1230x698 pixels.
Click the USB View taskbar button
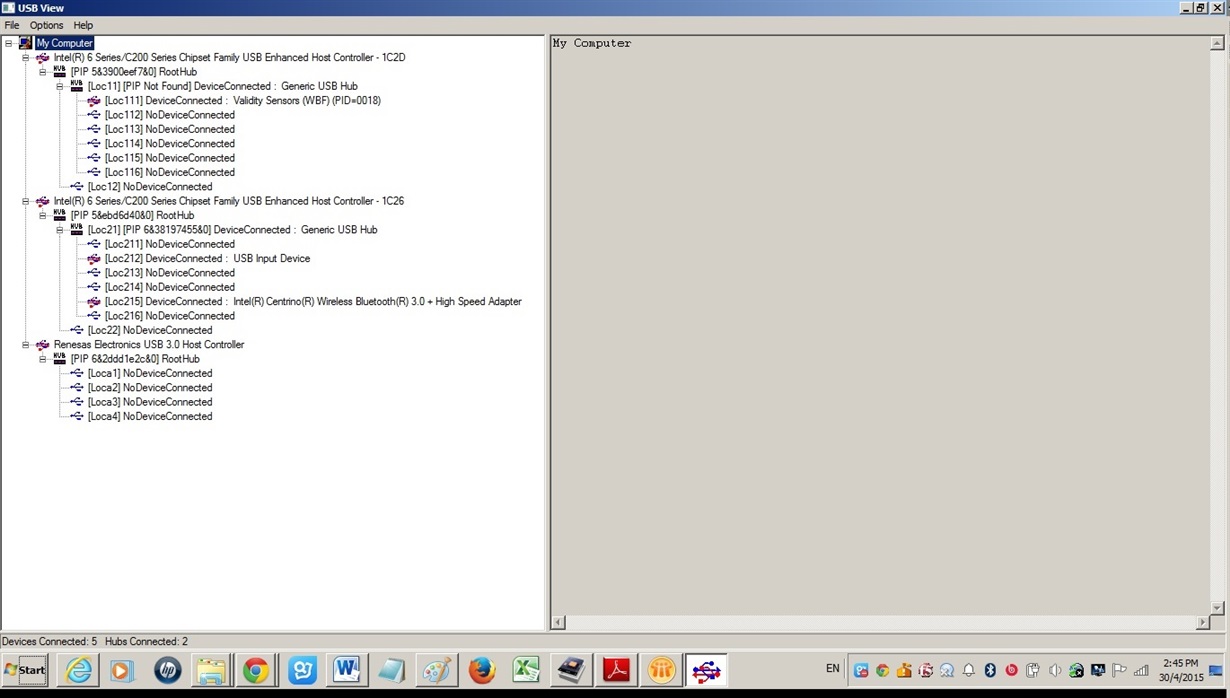point(706,670)
